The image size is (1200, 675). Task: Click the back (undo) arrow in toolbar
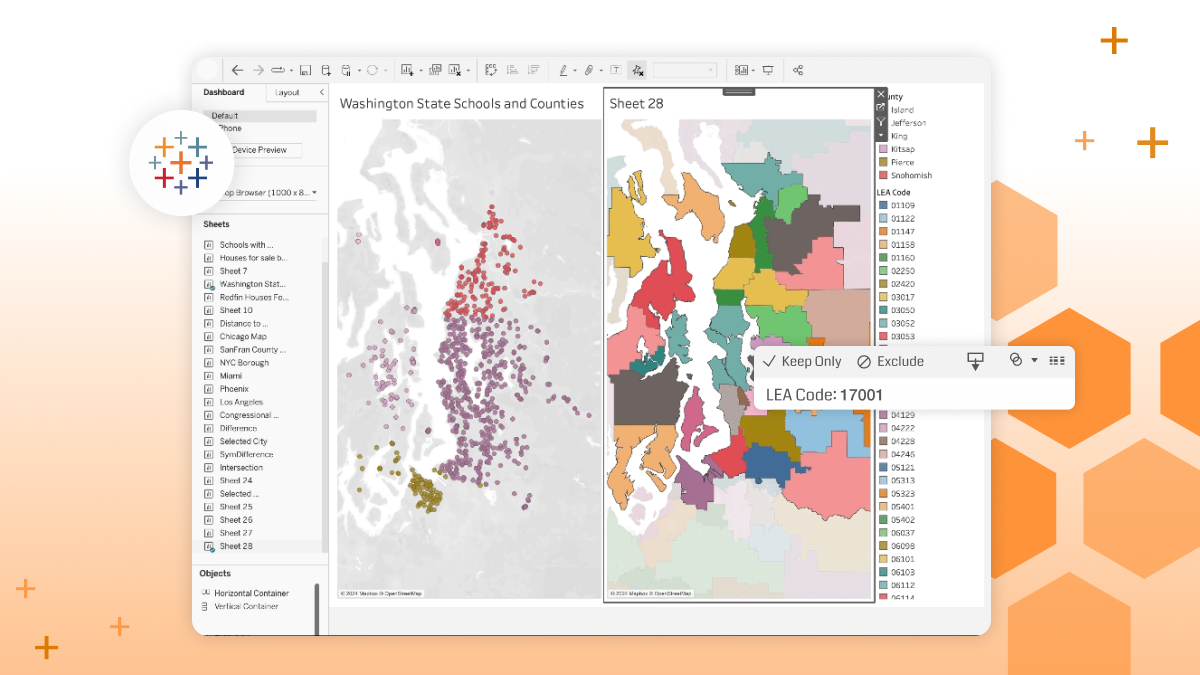[x=237, y=70]
